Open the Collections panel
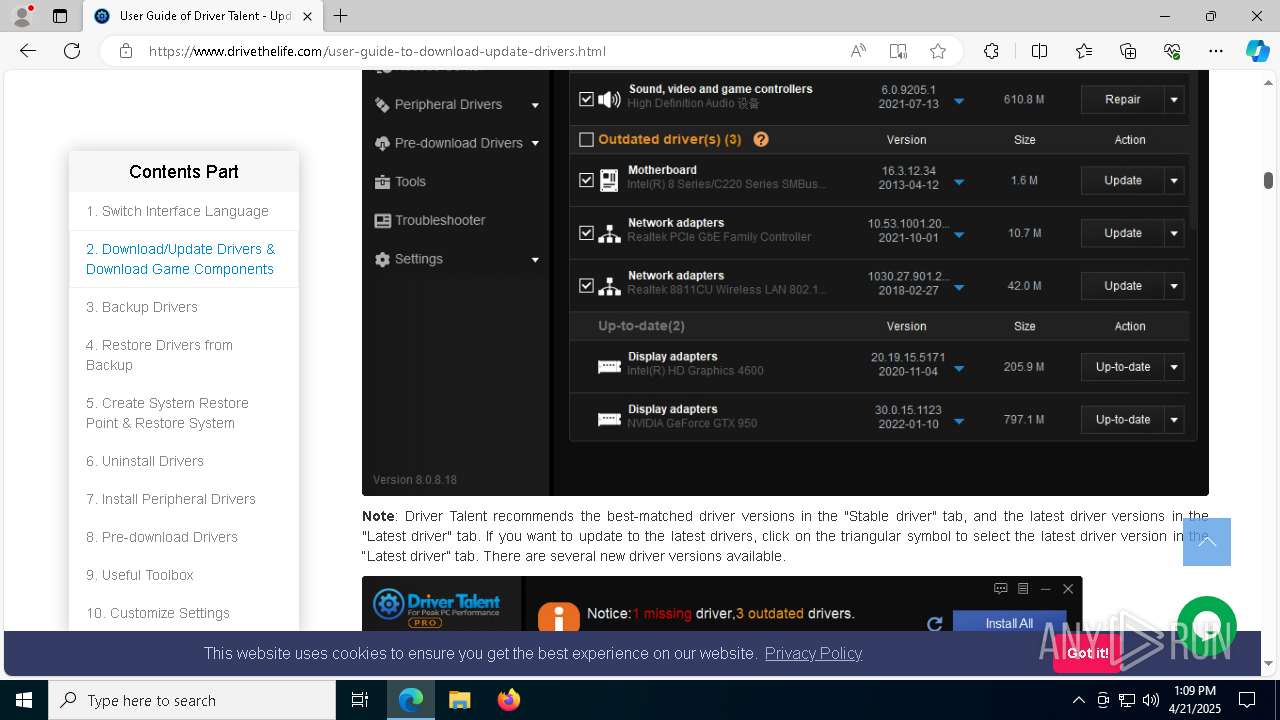This screenshot has width=1280, height=720. (x=1128, y=51)
